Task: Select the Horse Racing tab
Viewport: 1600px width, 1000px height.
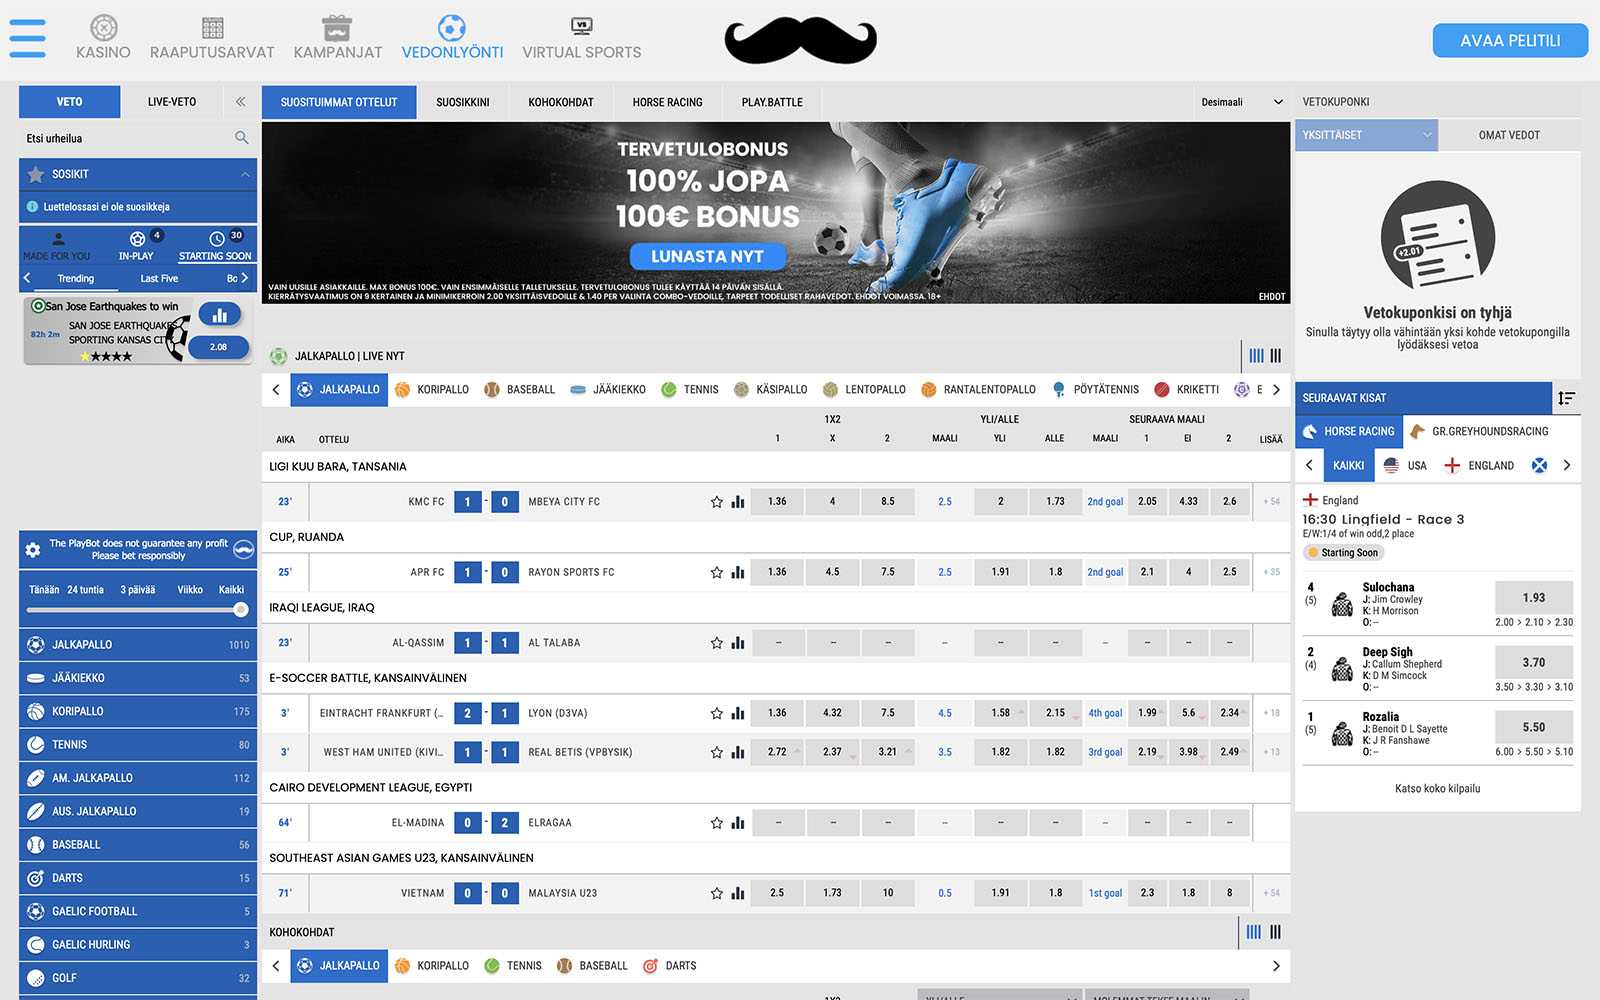Action: pyautogui.click(x=667, y=102)
